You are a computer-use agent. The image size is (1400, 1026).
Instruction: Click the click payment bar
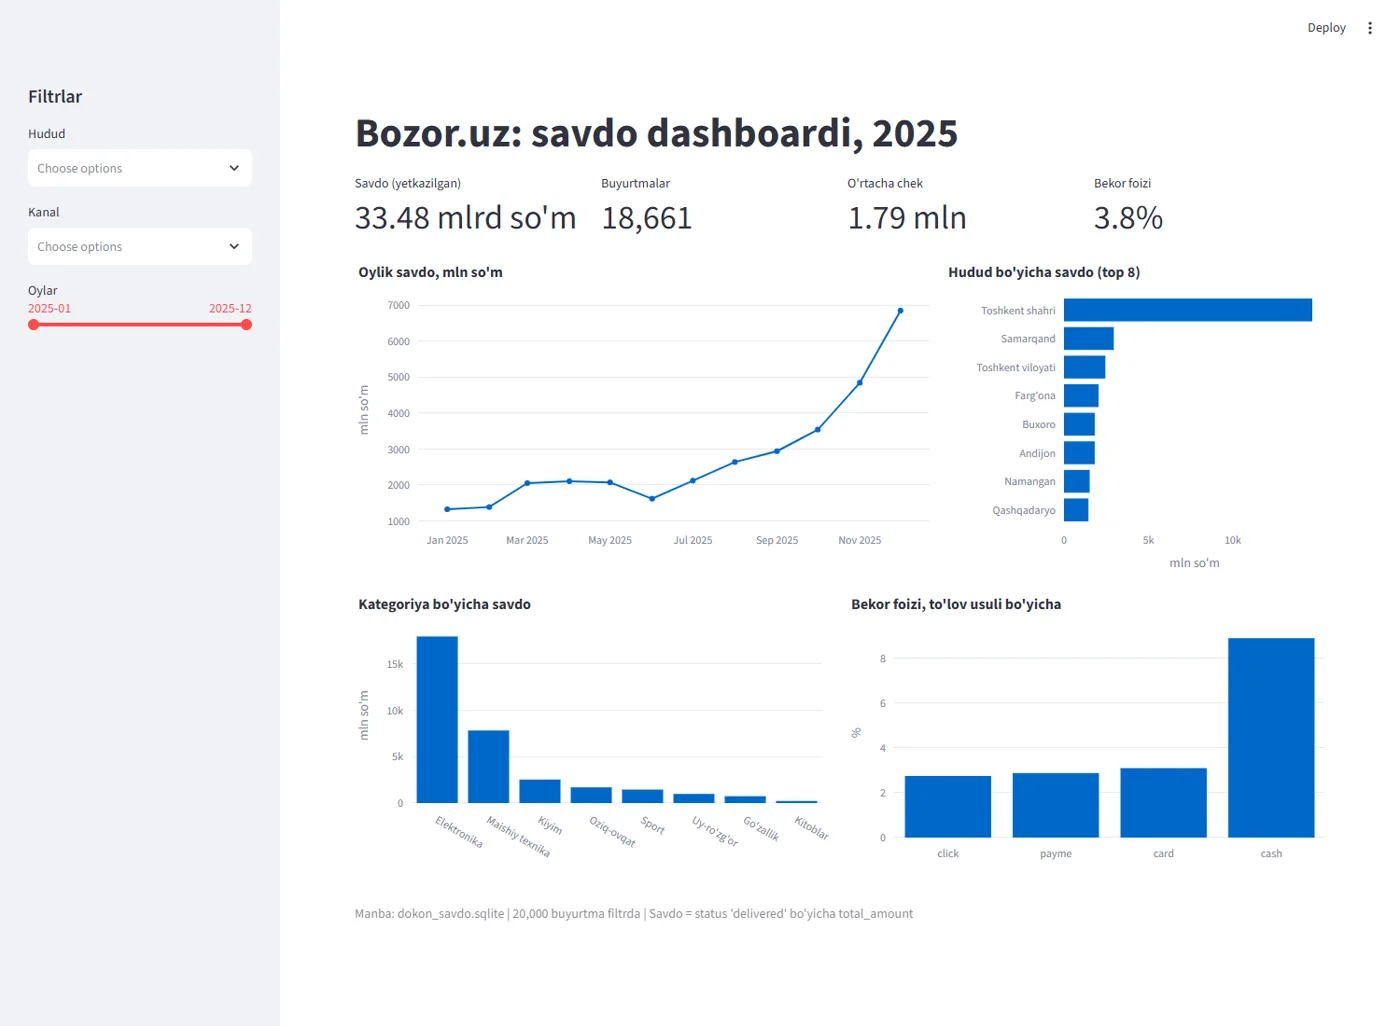[x=948, y=806]
